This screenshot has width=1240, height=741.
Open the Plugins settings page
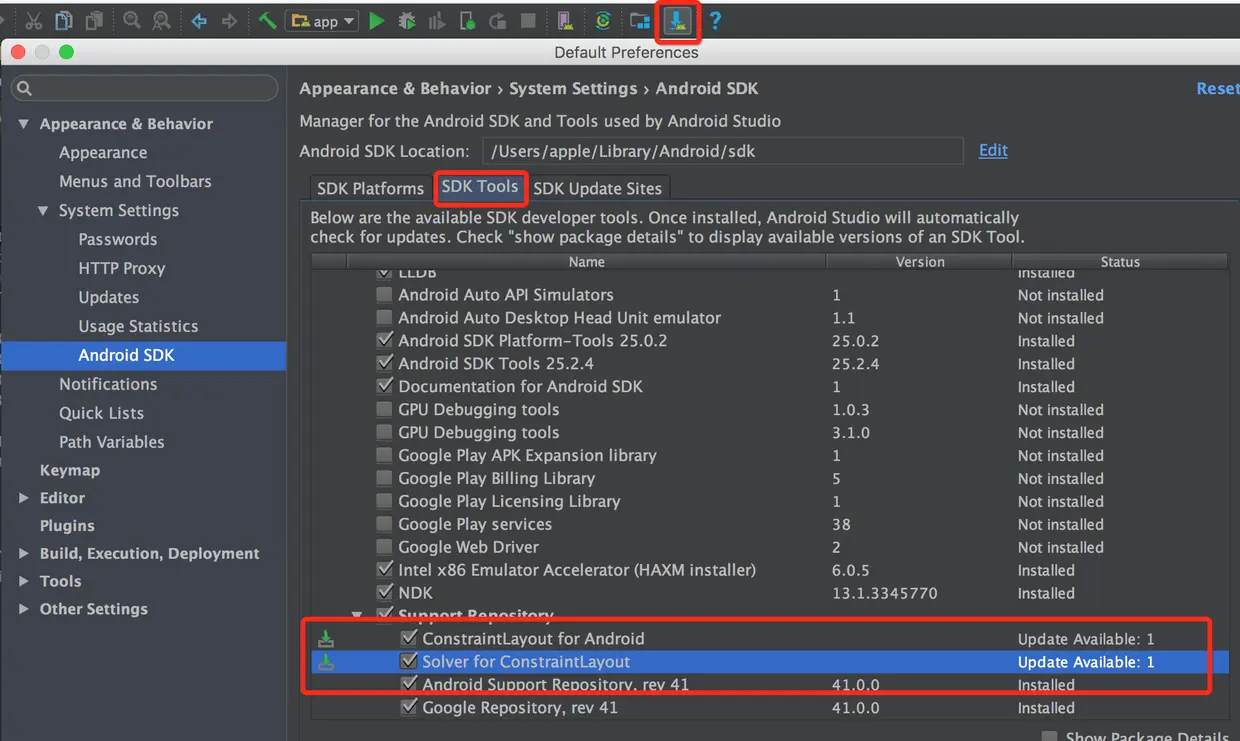point(67,526)
